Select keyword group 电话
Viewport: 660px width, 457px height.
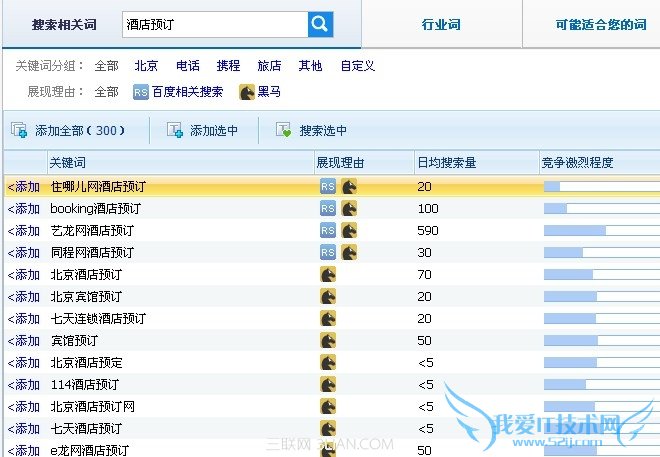click(188, 66)
